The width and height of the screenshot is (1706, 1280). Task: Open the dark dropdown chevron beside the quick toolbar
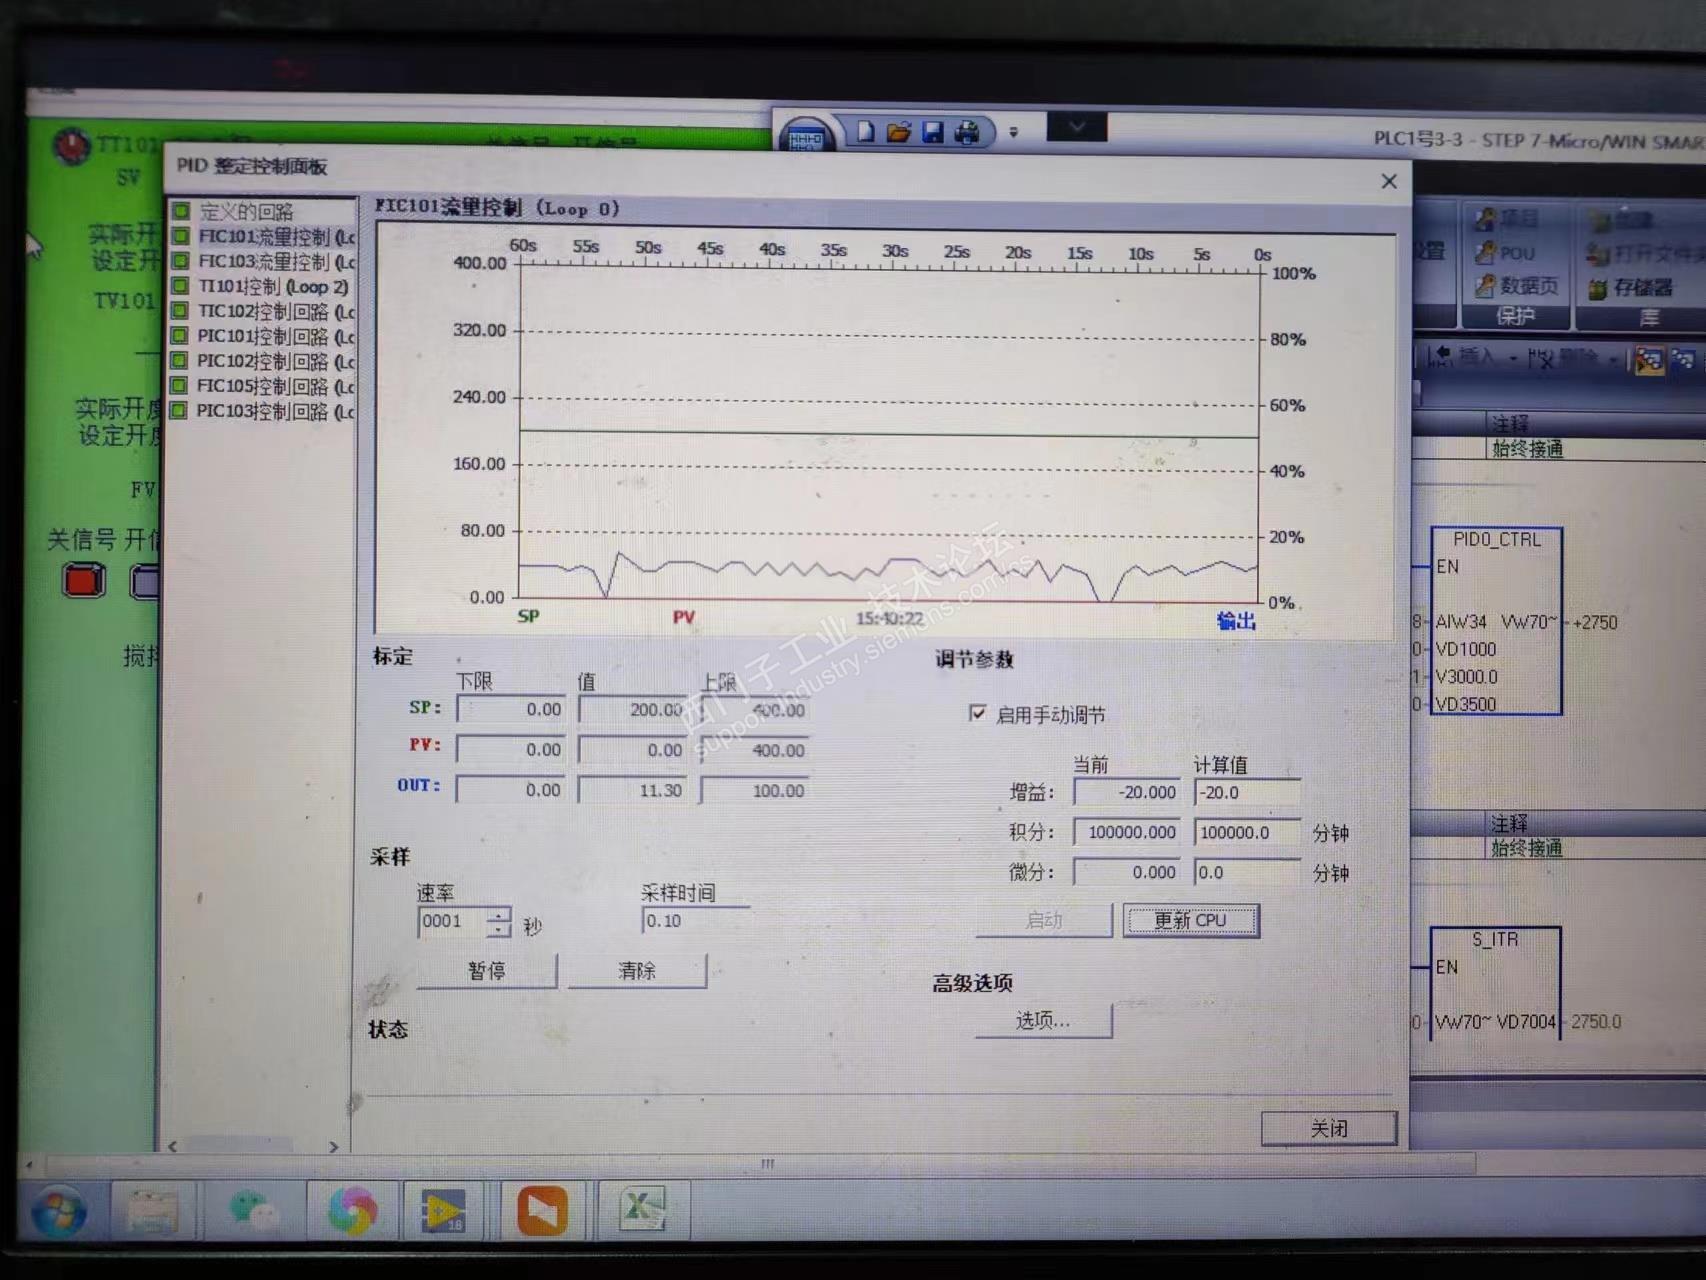click(x=1077, y=126)
